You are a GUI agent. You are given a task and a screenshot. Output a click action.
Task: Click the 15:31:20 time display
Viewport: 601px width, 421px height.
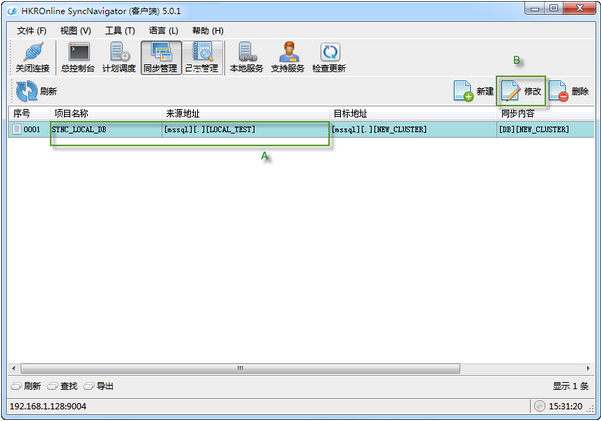click(x=565, y=406)
